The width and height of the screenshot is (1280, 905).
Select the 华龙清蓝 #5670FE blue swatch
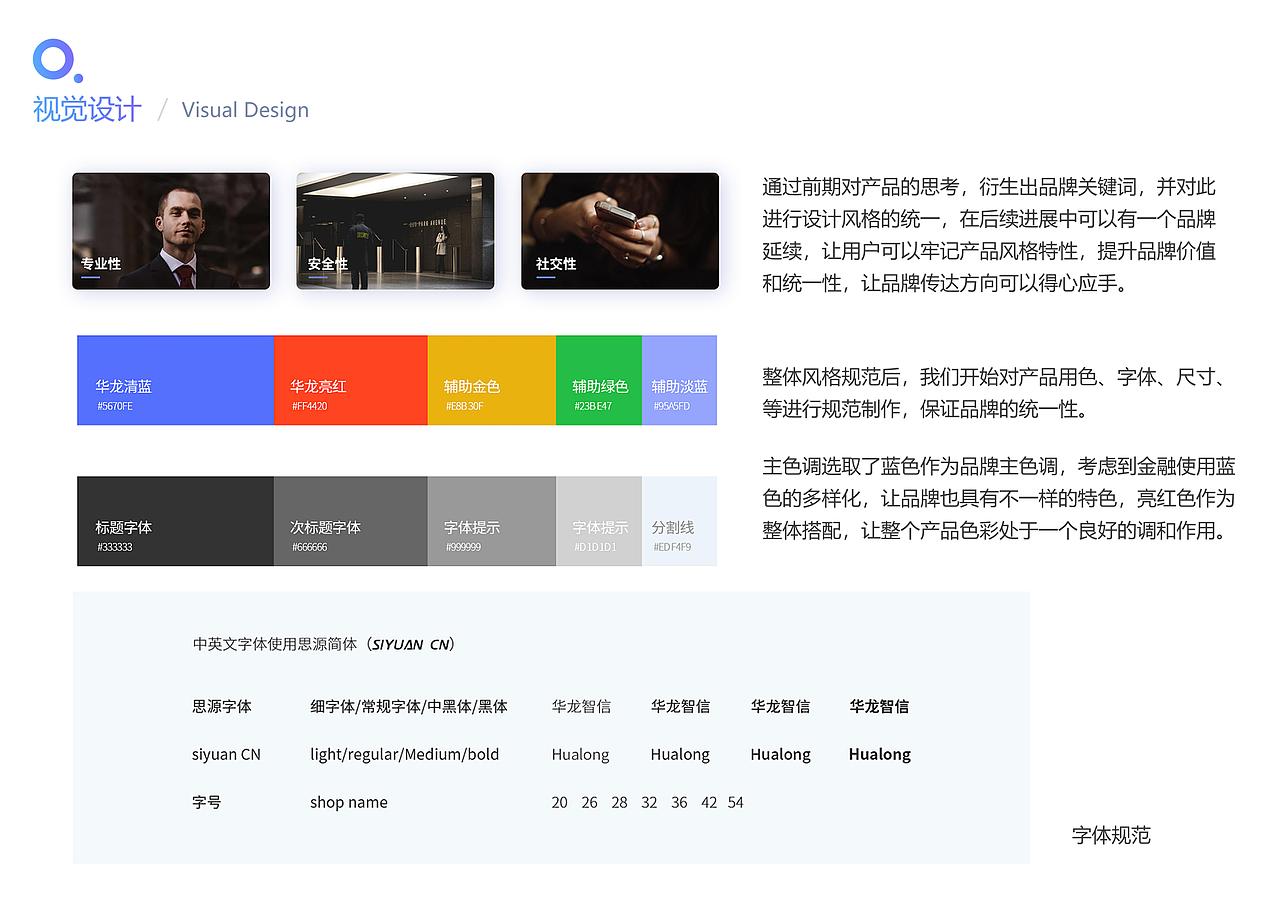pos(175,380)
